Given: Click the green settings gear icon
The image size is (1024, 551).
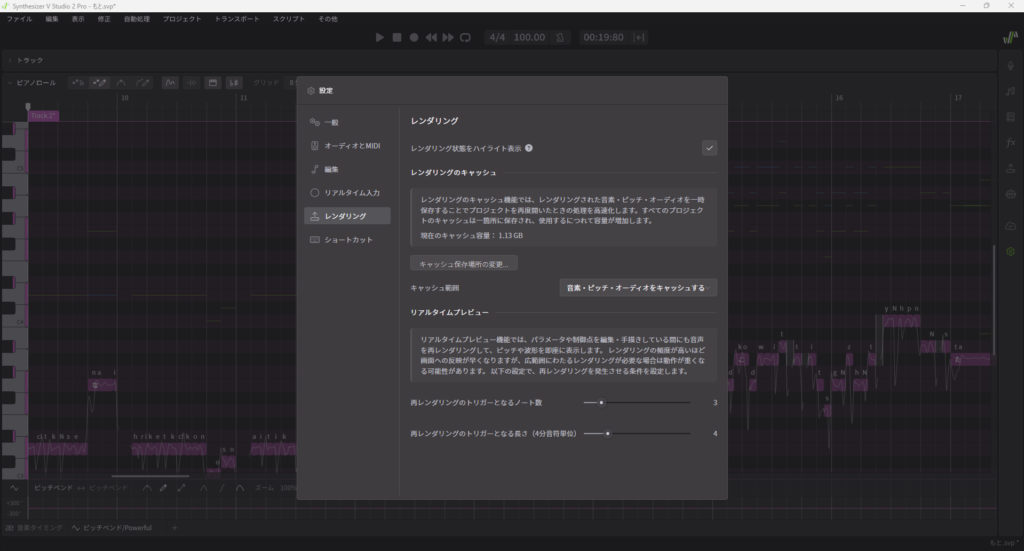Looking at the screenshot, I should 1010,251.
